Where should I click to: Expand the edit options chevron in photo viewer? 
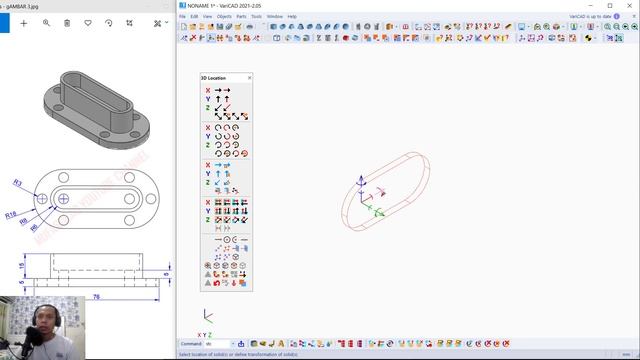click(x=167, y=22)
